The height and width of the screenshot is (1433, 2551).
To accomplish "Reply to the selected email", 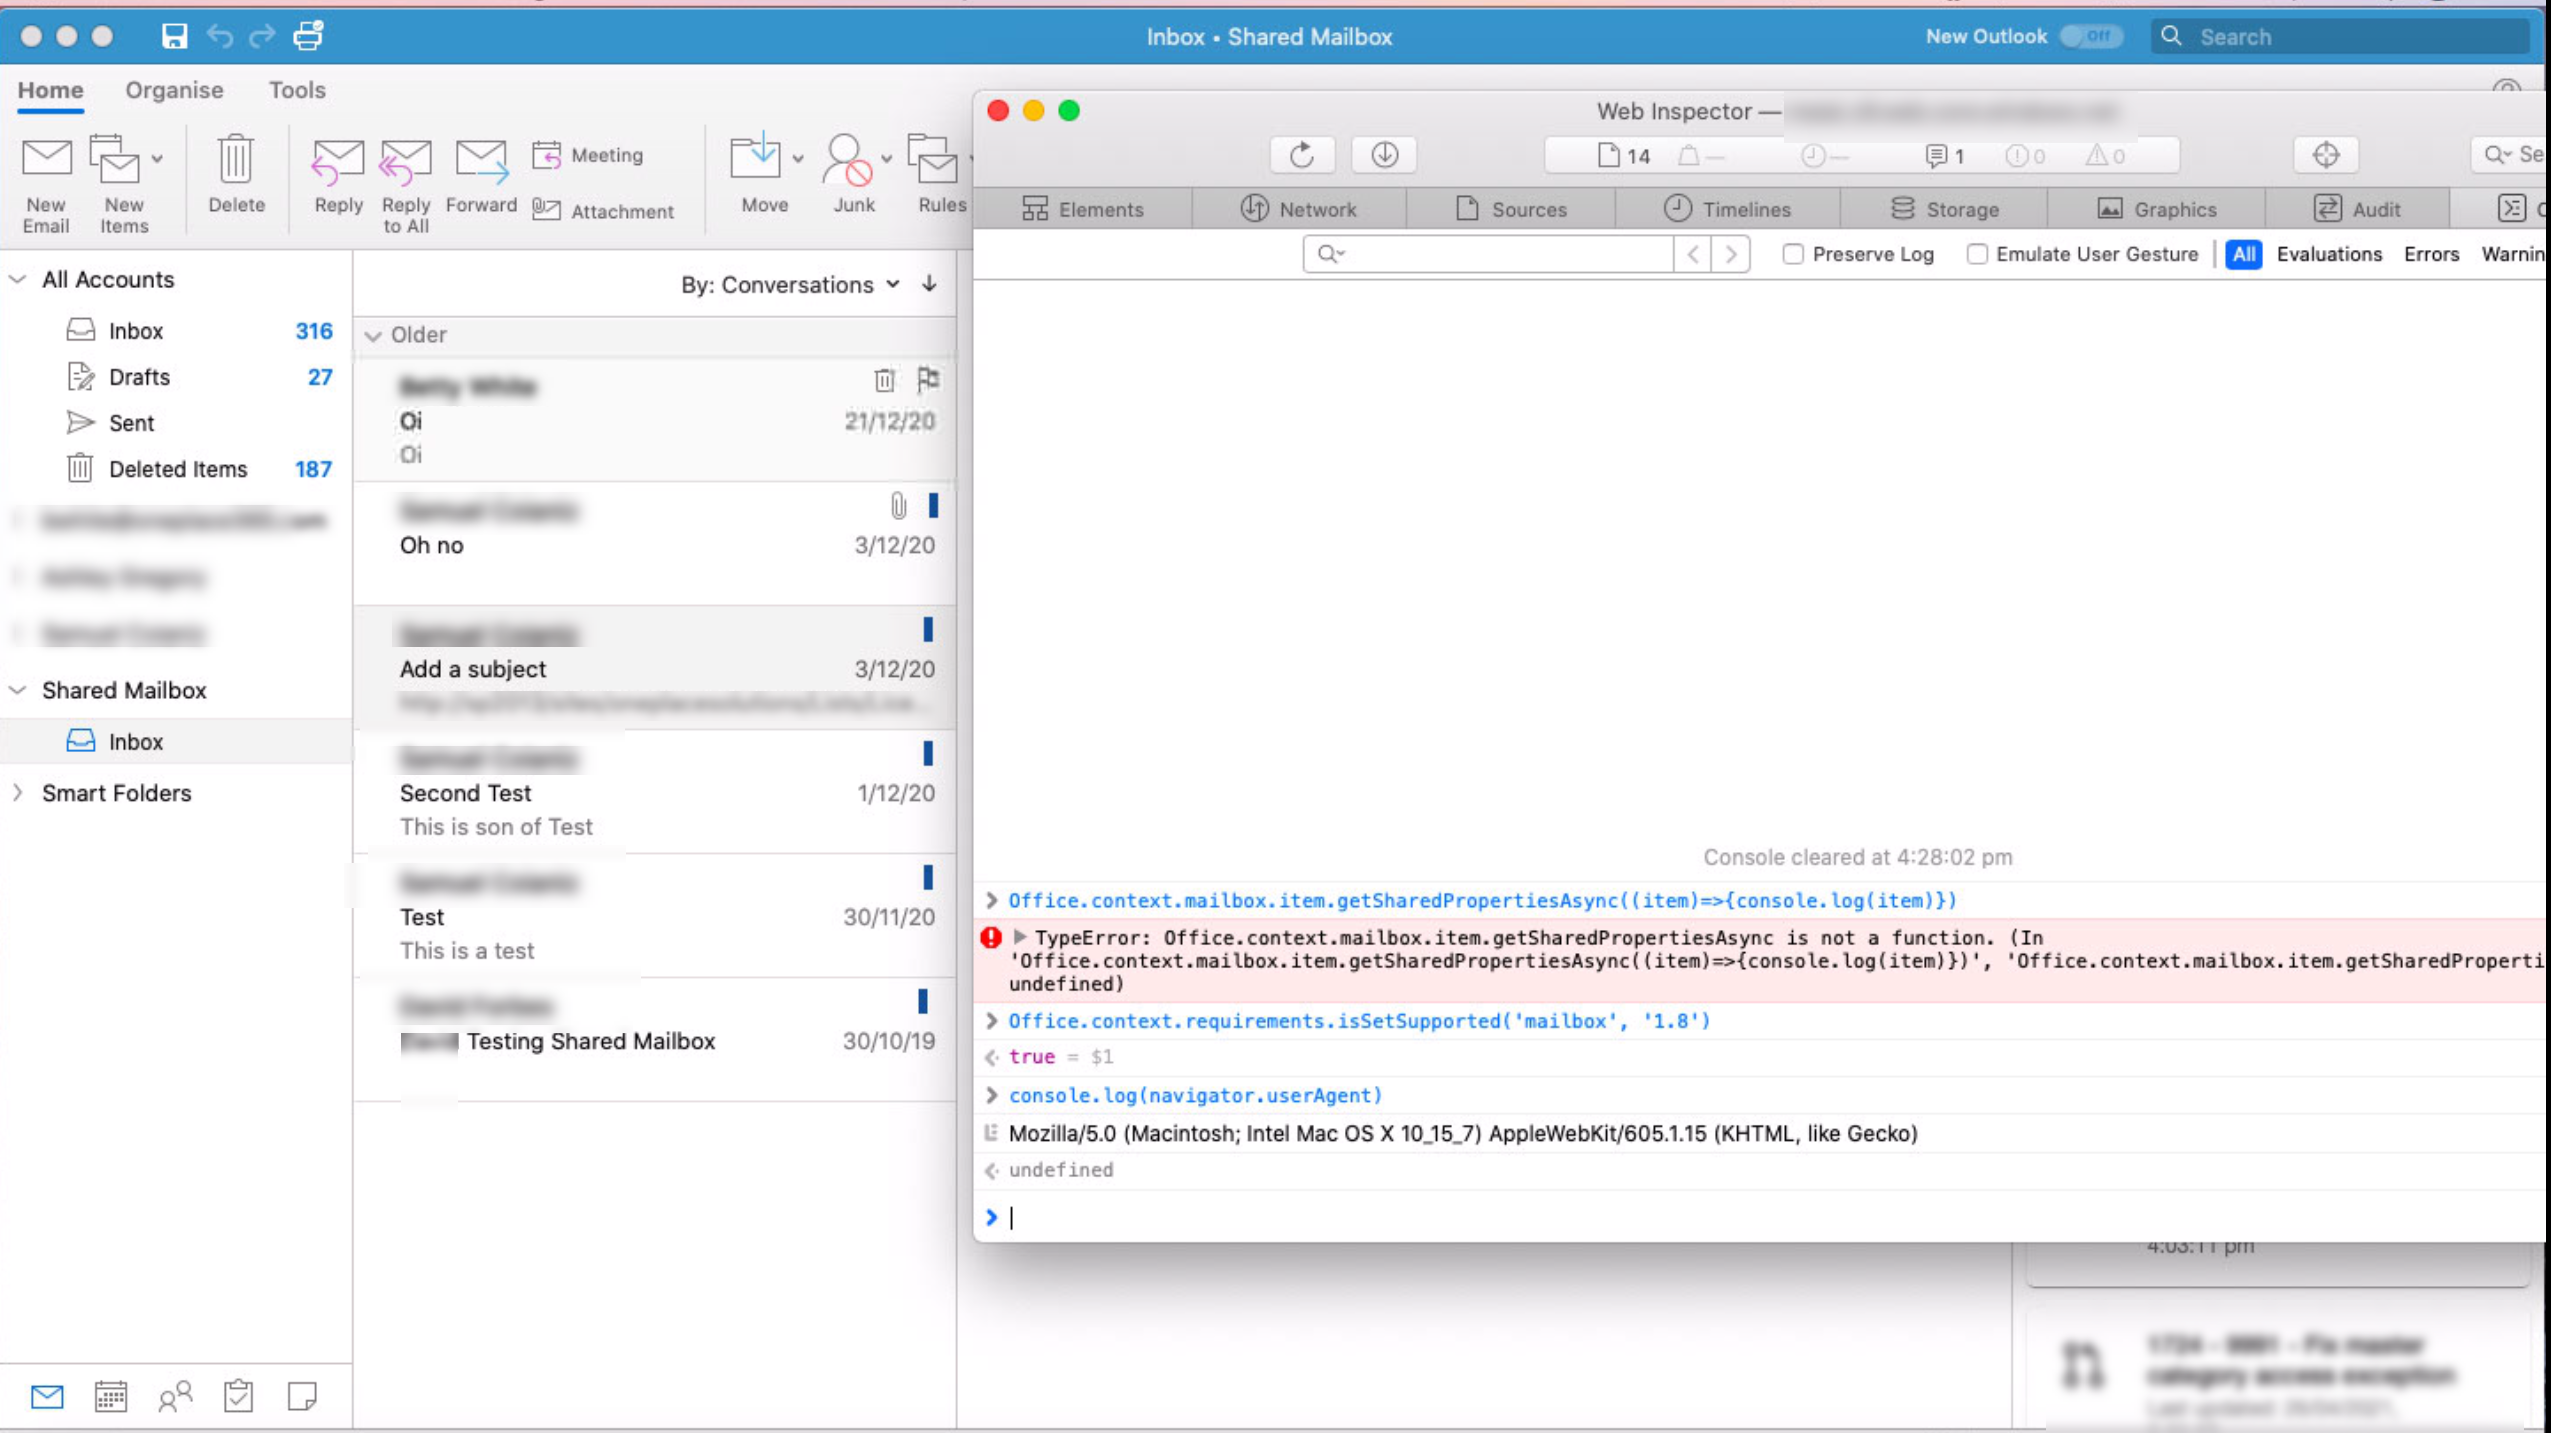I will tap(337, 180).
